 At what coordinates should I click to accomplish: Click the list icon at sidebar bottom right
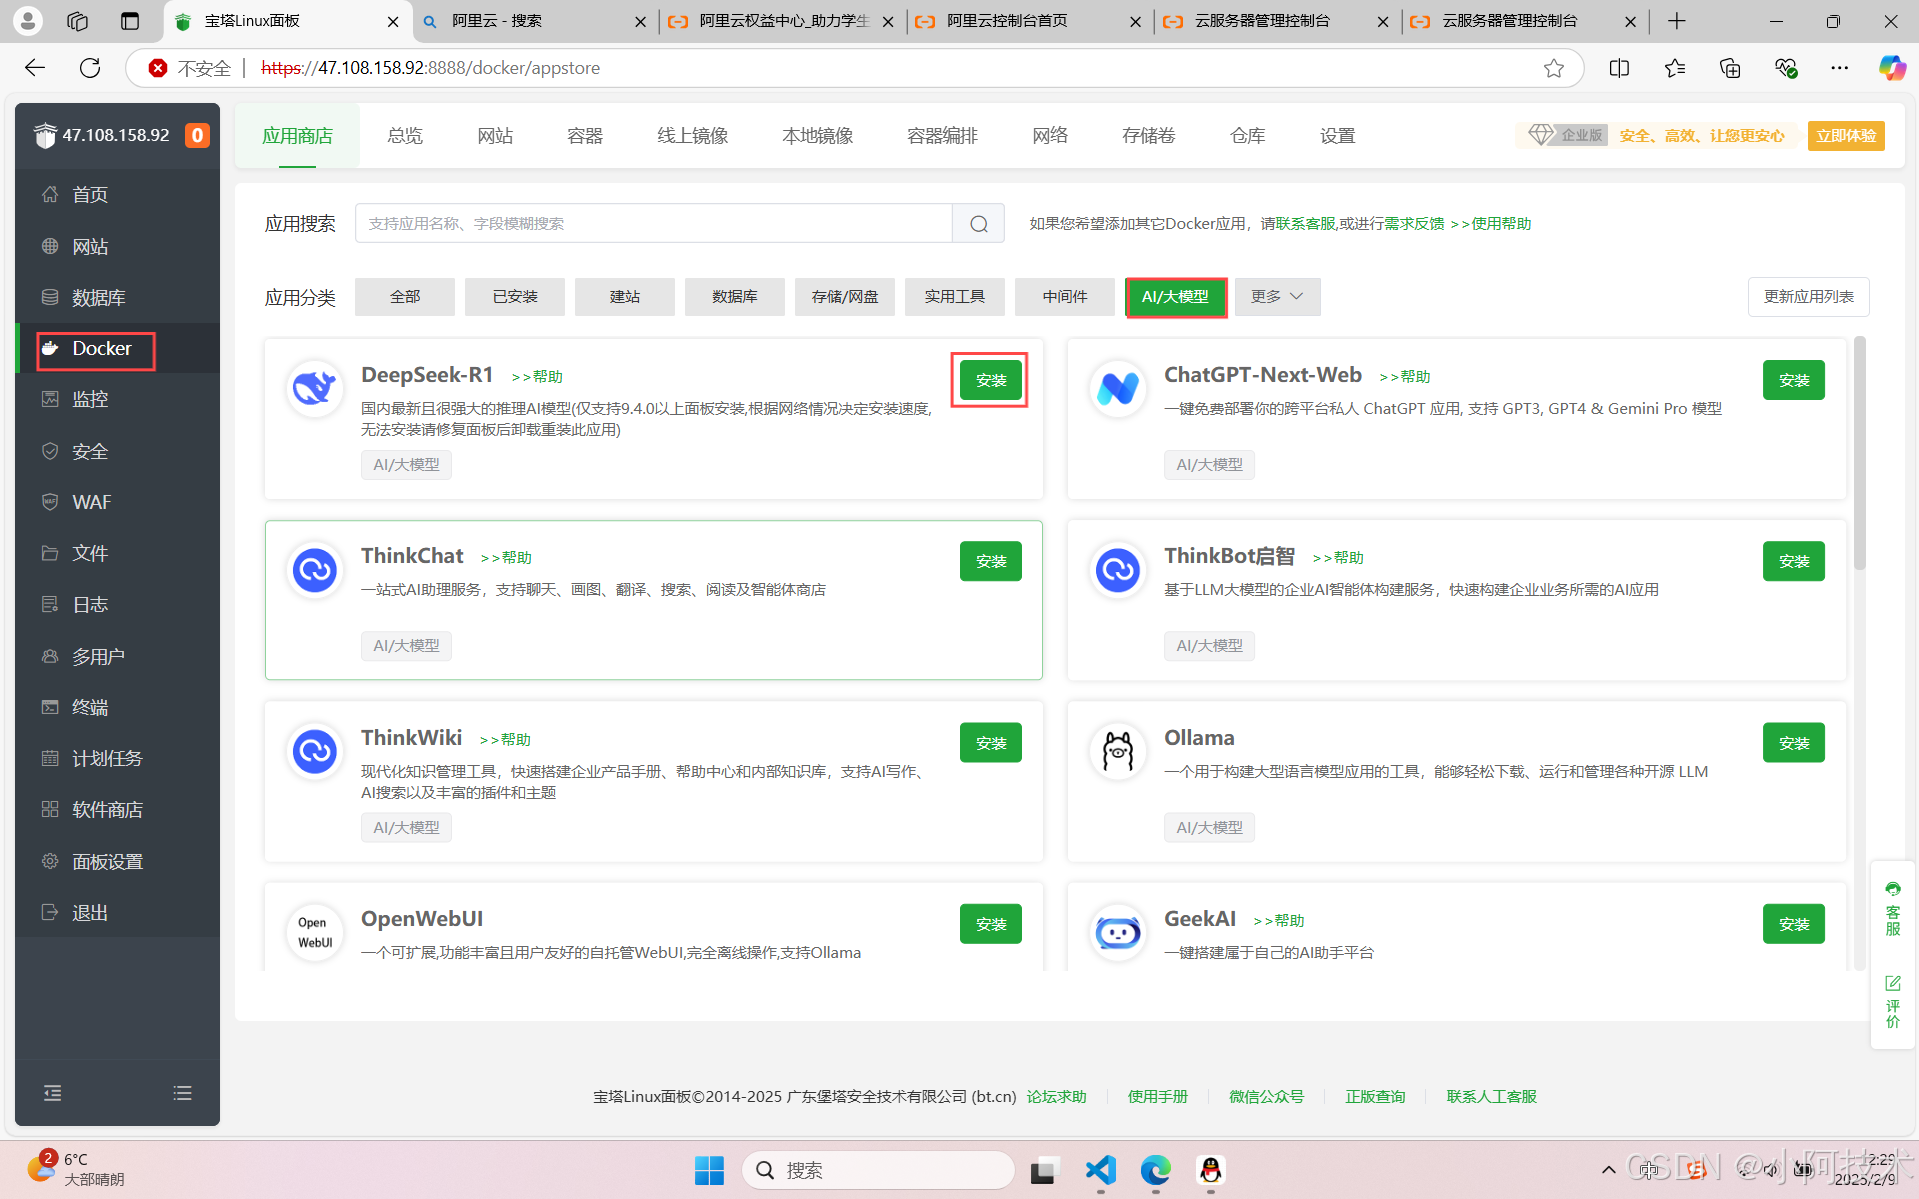point(182,1093)
